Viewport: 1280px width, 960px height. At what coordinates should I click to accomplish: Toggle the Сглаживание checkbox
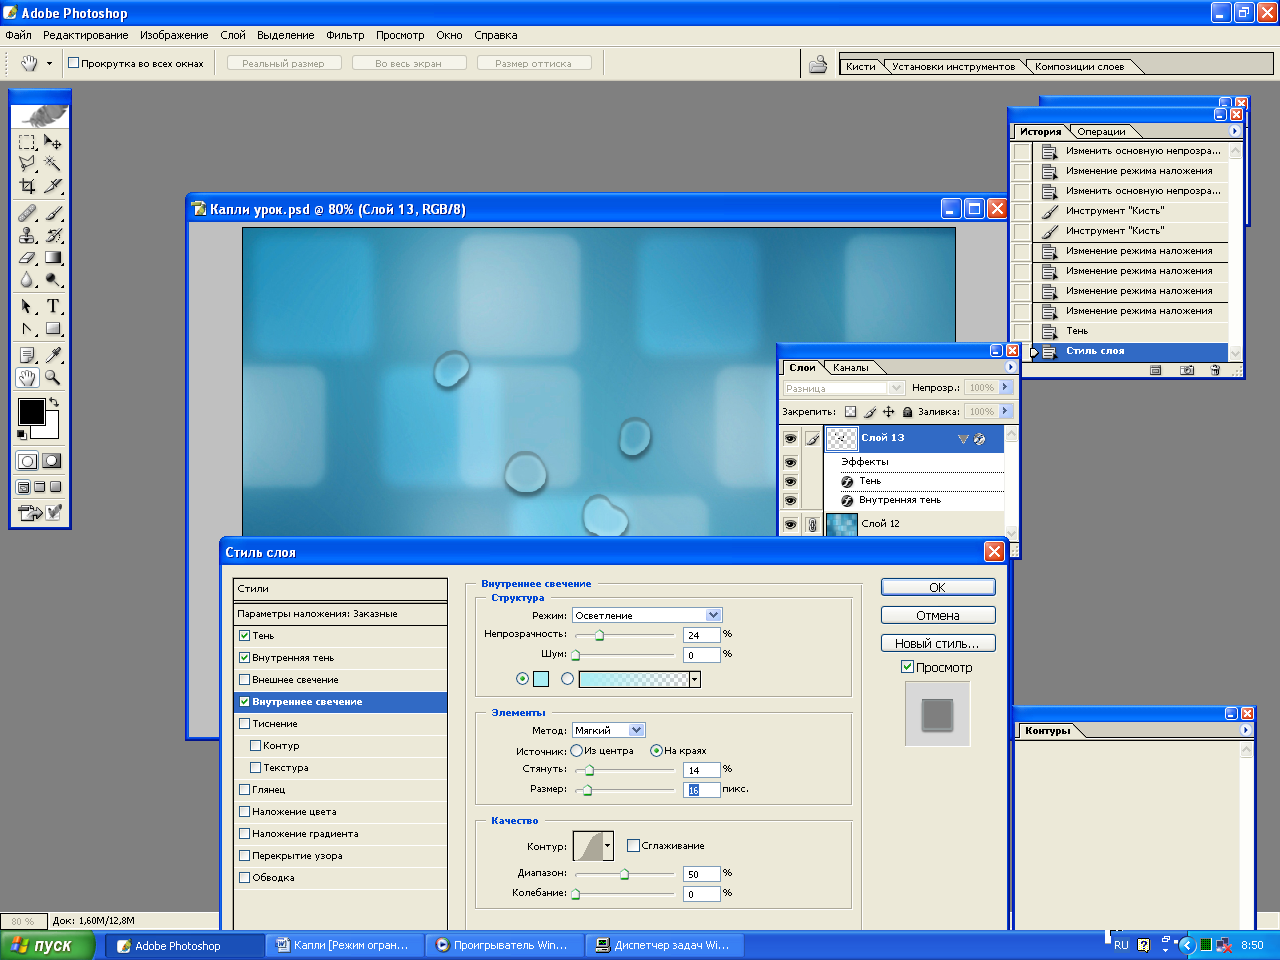coord(633,846)
